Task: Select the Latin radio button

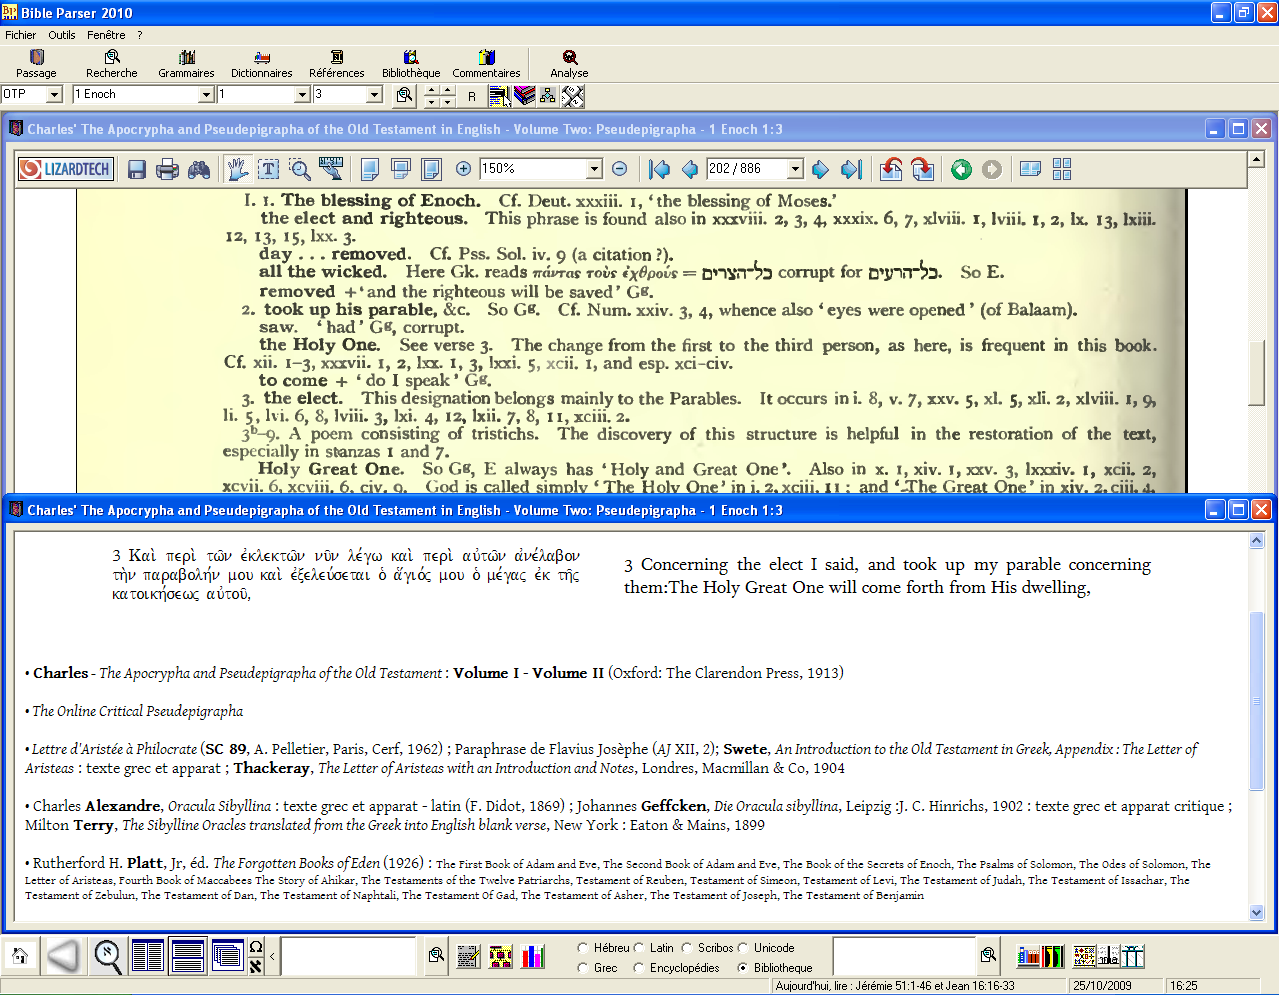Action: 639,948
